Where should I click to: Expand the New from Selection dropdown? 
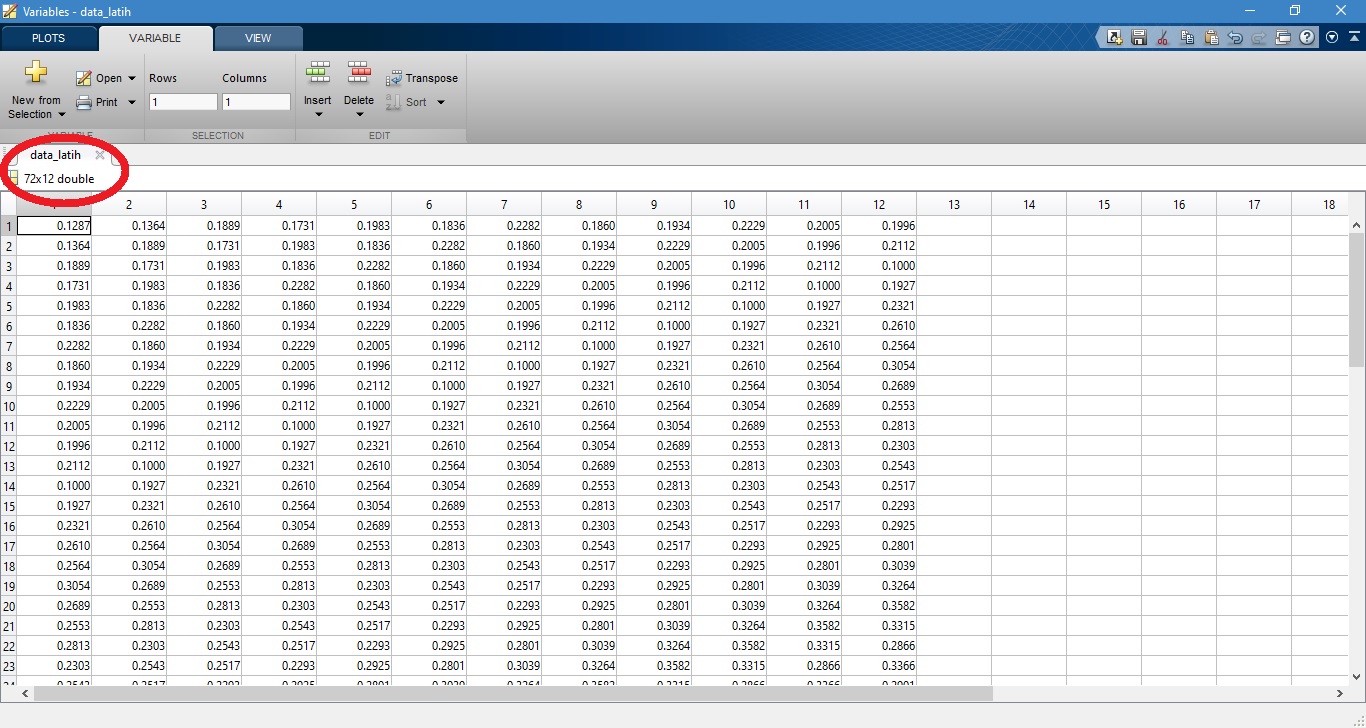tap(61, 115)
